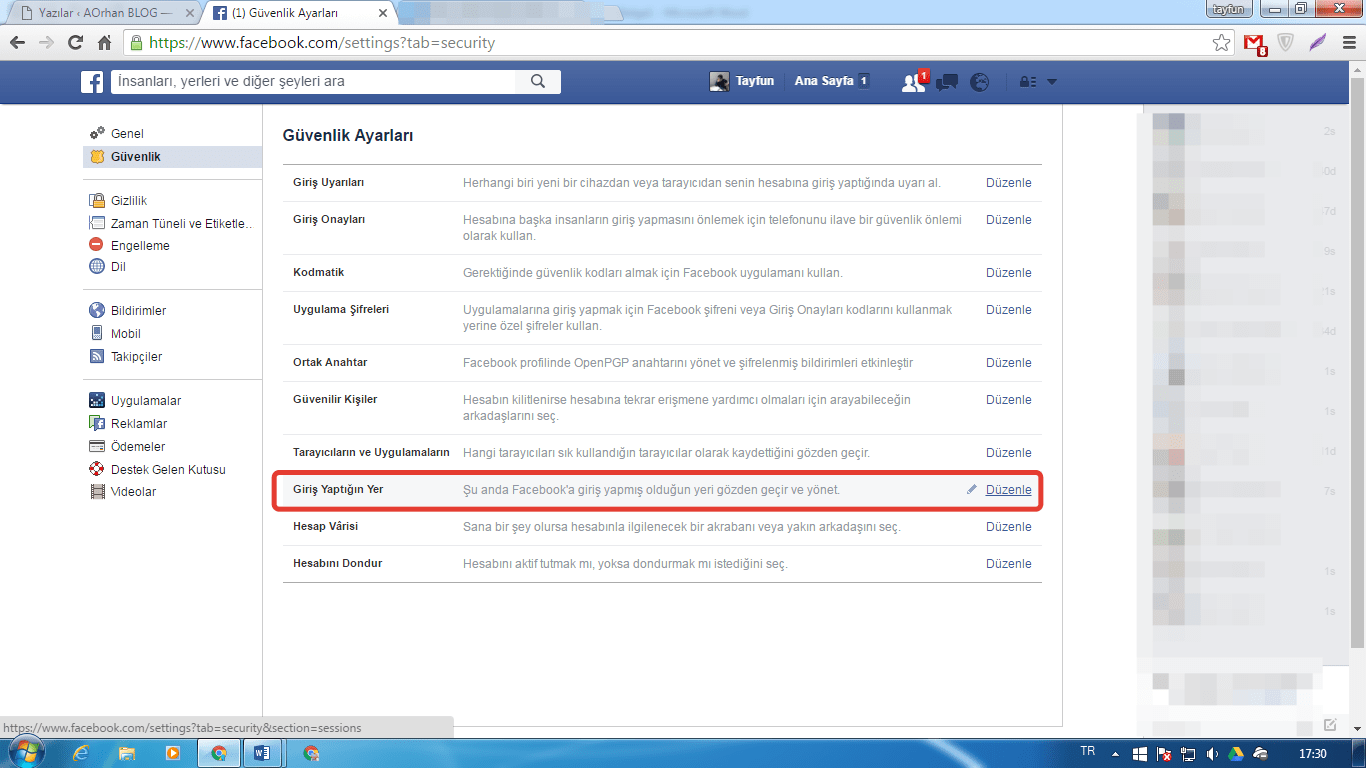Image resolution: width=1366 pixels, height=768 pixels.
Task: Click Düzenle for Hesap Vârisi
Action: pyautogui.click(x=1008, y=527)
